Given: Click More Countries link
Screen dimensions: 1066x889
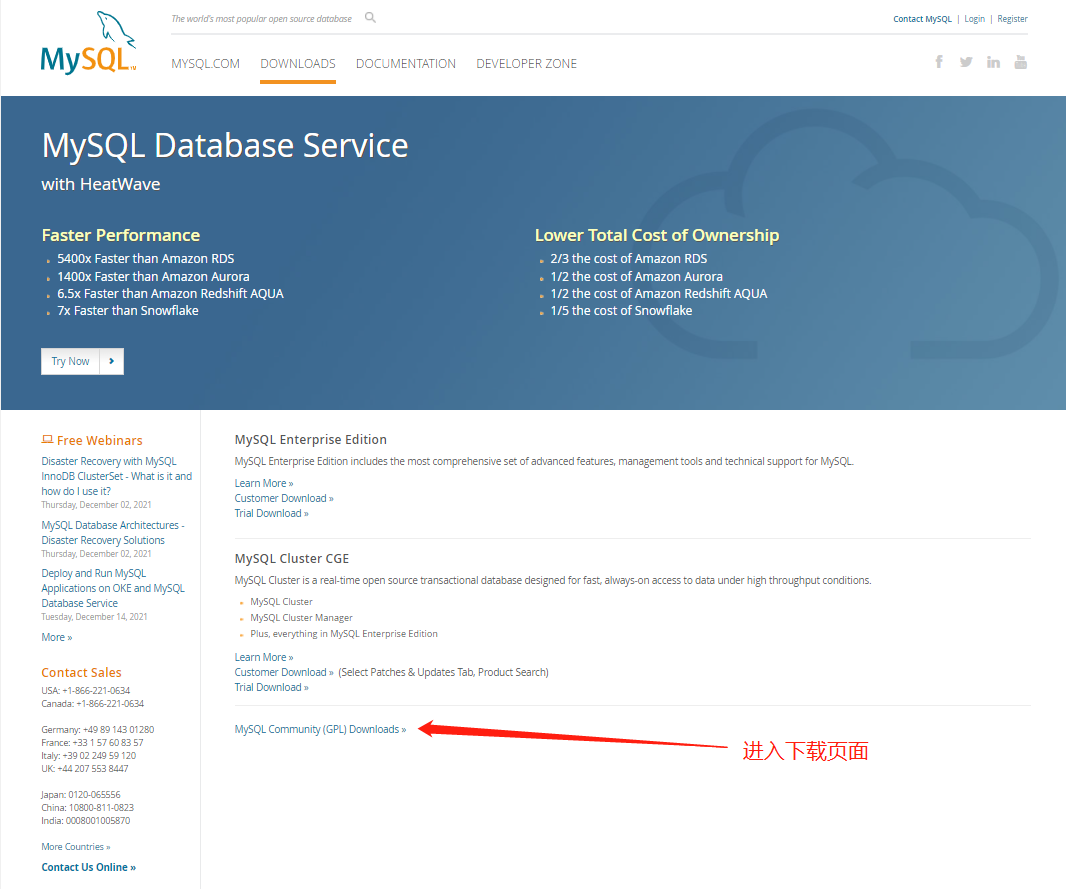Looking at the screenshot, I should [75, 847].
